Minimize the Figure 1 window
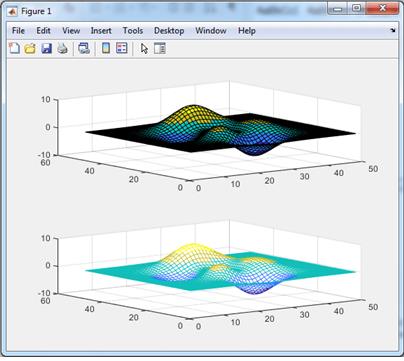This screenshot has width=404, height=361. pyautogui.click(x=338, y=9)
